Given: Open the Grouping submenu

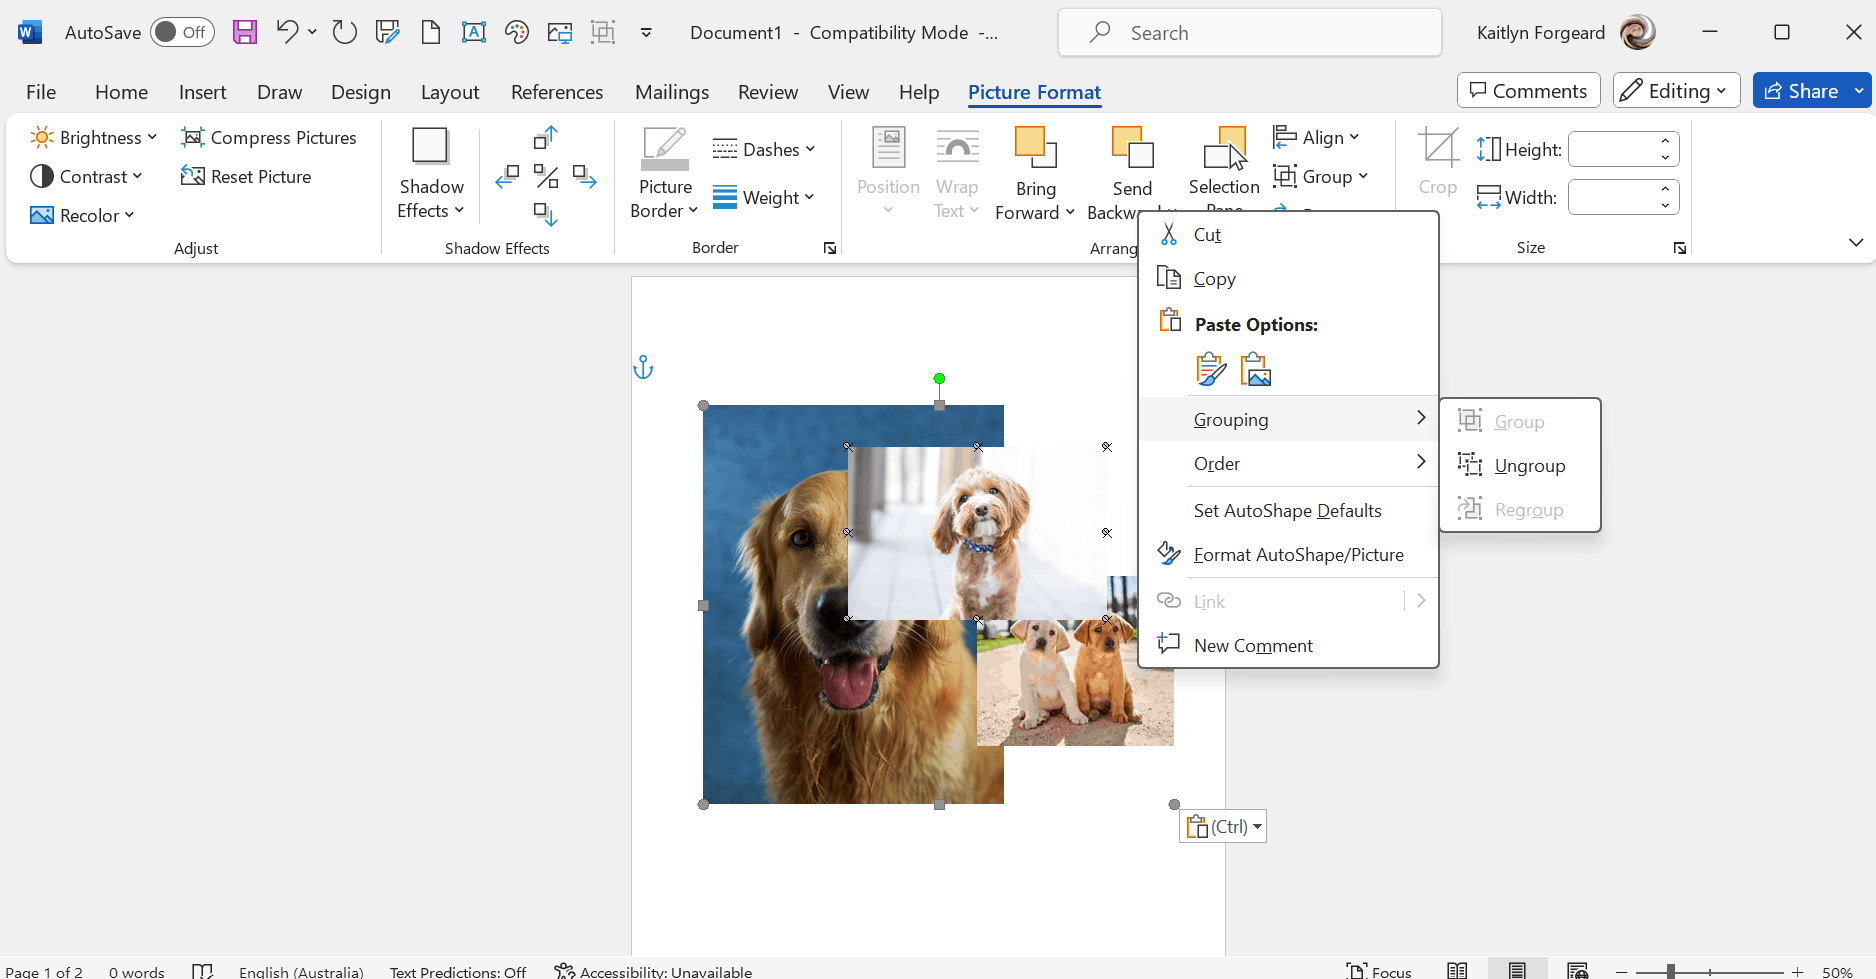Looking at the screenshot, I should pos(1288,420).
